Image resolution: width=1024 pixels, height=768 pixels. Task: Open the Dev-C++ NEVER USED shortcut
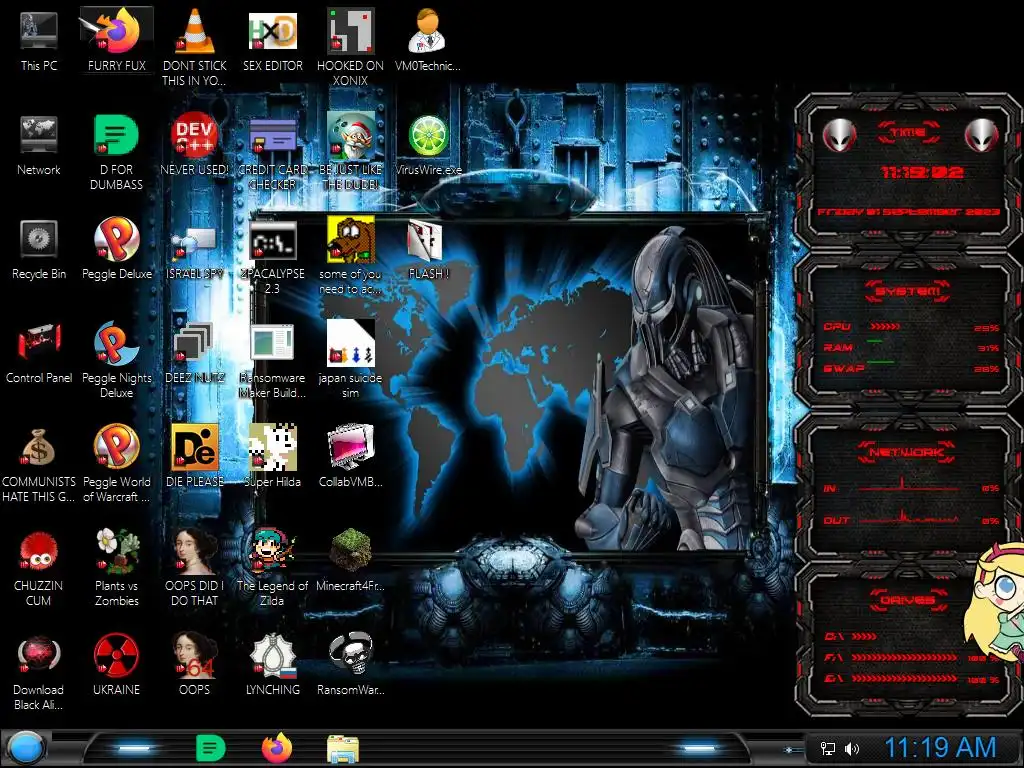195,135
